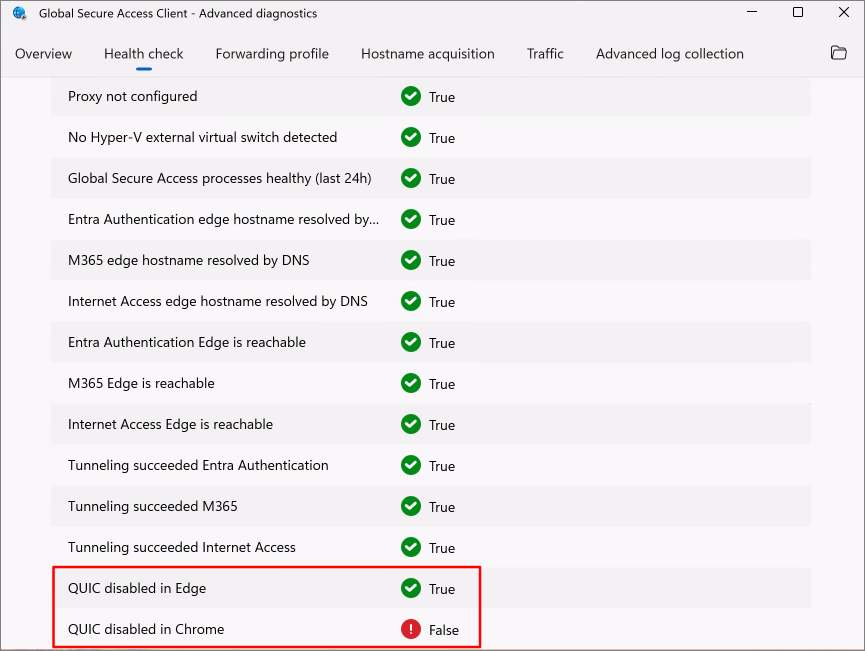Click True value for Internet Access edge hostname
This screenshot has height=651, width=865.
[x=442, y=302]
